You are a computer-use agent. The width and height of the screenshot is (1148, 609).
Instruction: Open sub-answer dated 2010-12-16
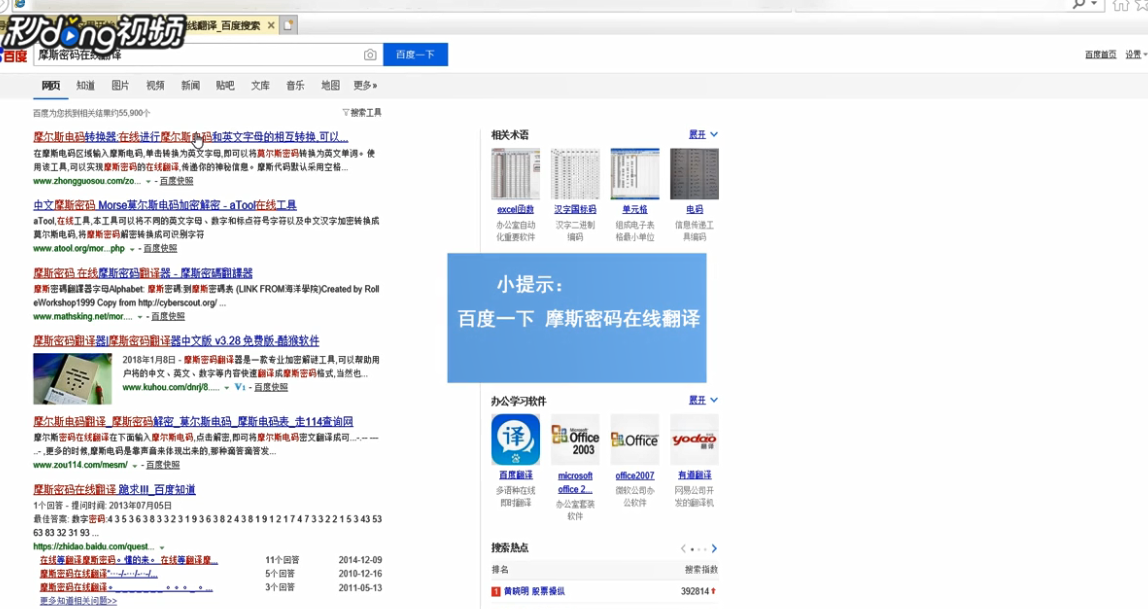point(99,574)
